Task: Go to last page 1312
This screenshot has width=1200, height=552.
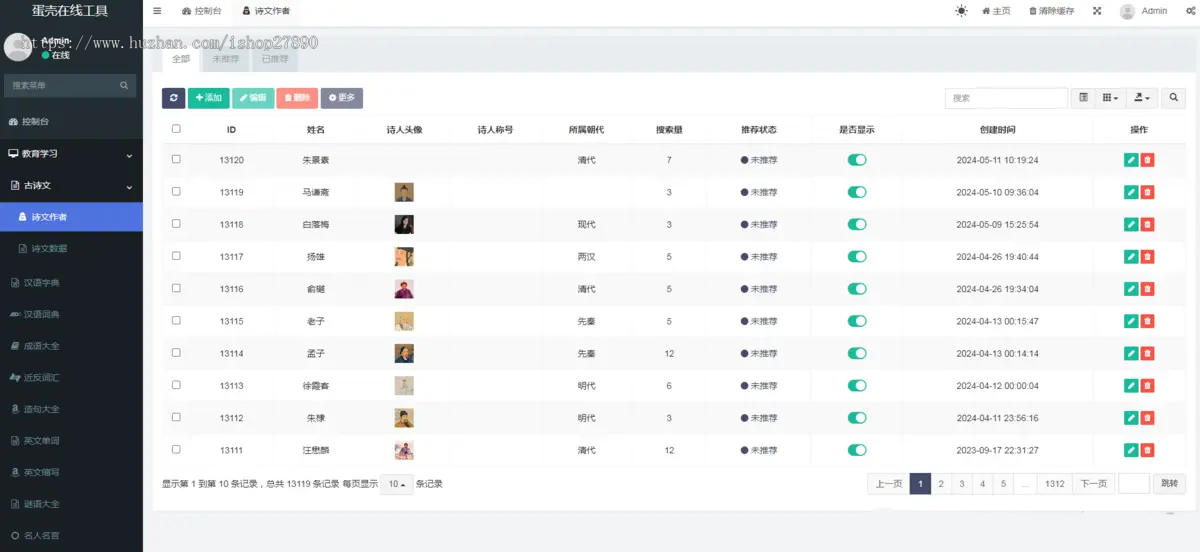Action: click(x=1054, y=484)
